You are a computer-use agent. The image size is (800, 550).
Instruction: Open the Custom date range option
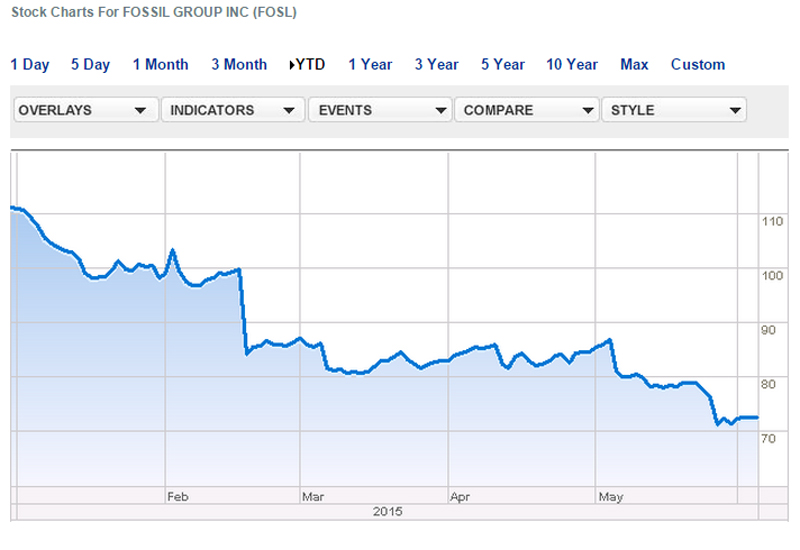pos(697,64)
